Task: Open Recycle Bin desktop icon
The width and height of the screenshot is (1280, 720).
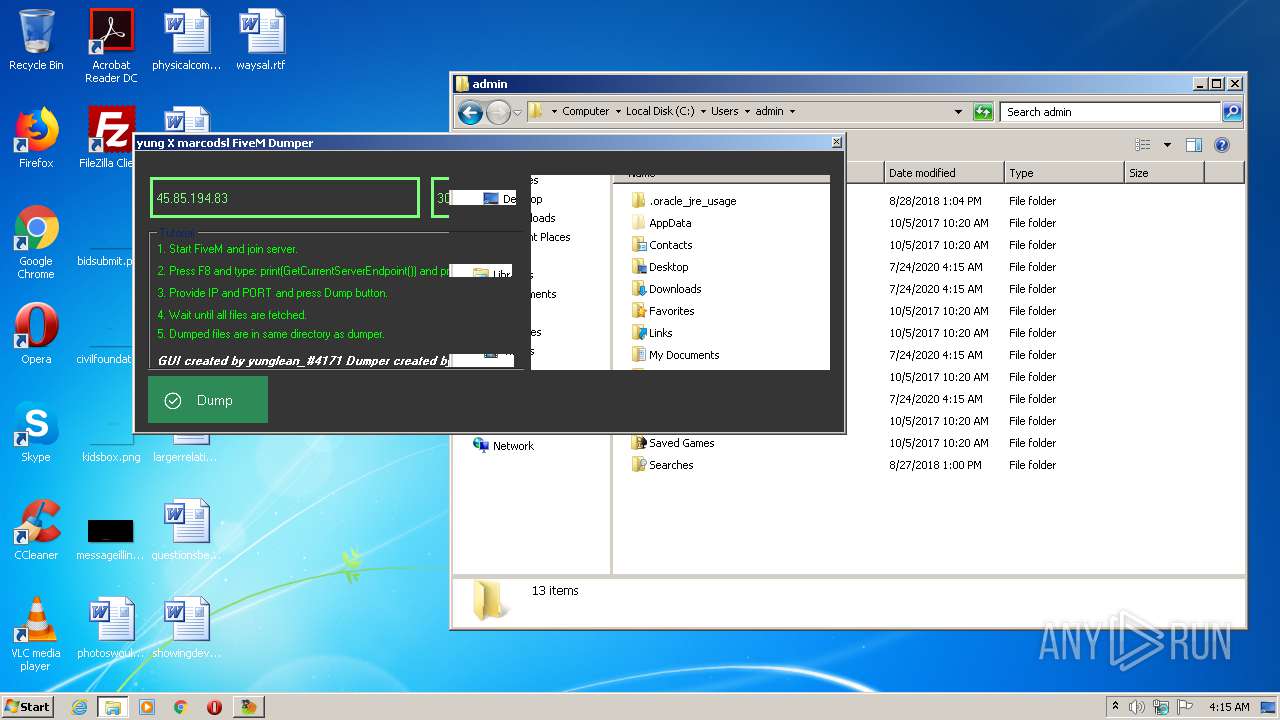Action: (36, 40)
